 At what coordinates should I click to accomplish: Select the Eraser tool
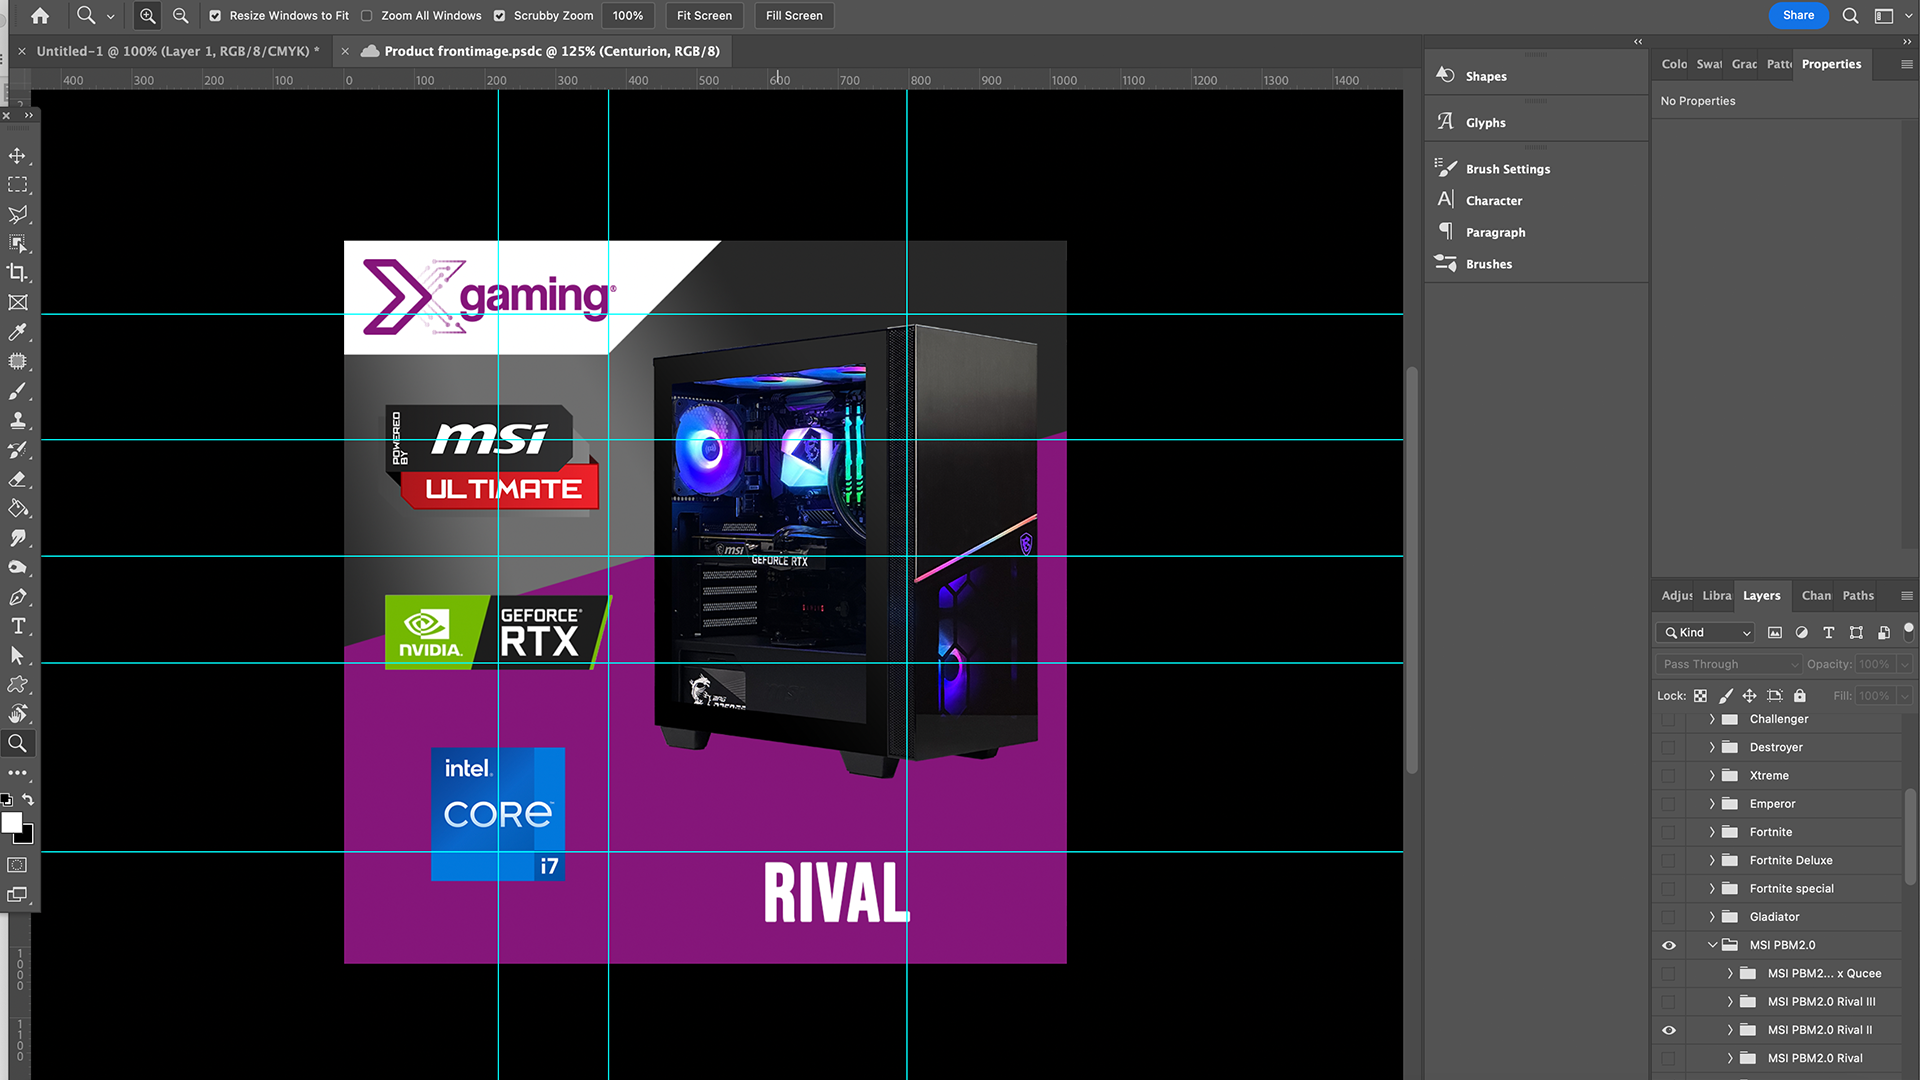tap(17, 479)
